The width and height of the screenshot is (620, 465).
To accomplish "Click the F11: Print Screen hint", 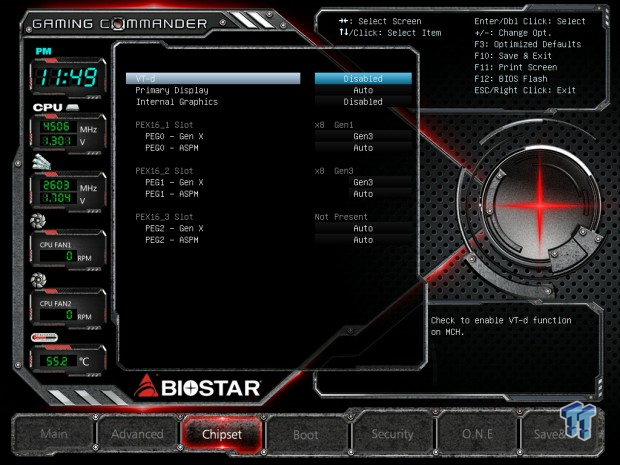I will pos(516,67).
